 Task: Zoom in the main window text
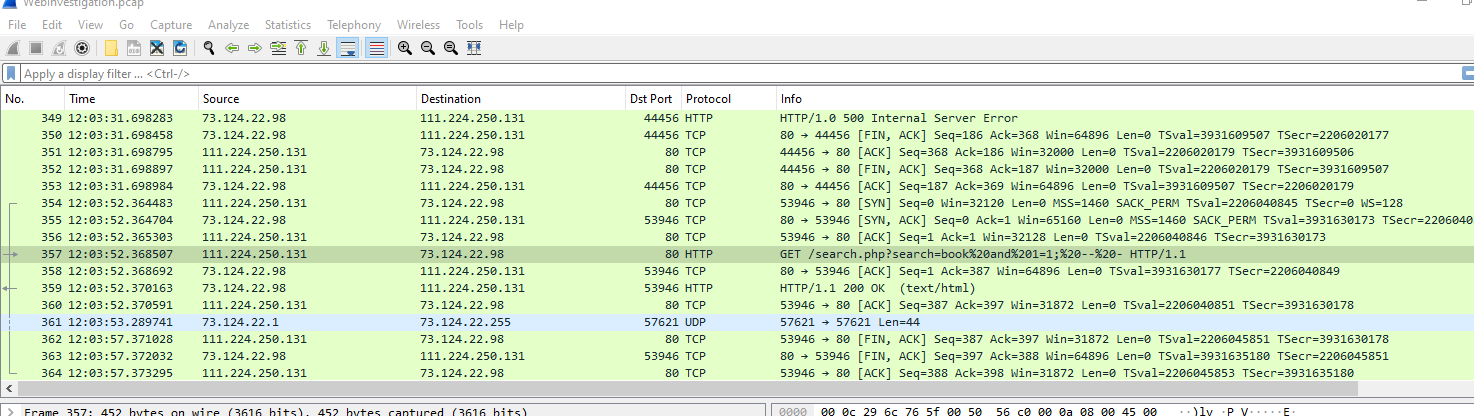click(405, 48)
